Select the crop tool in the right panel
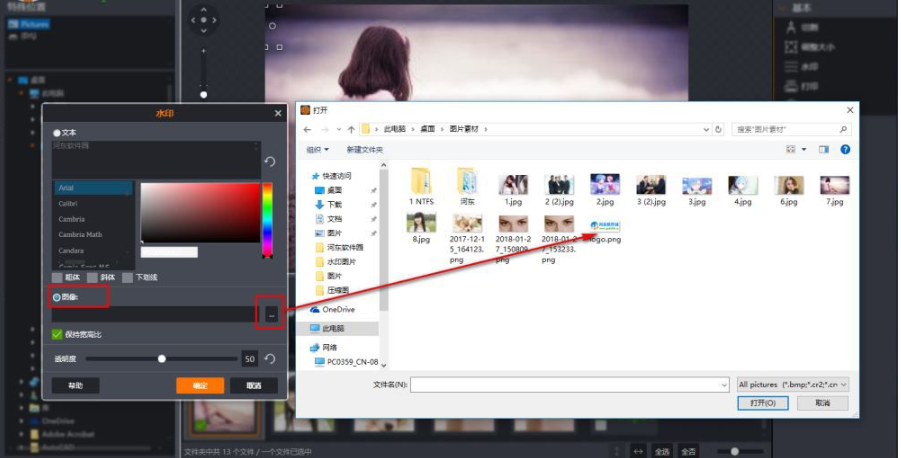The width and height of the screenshot is (901, 458). (x=802, y=27)
